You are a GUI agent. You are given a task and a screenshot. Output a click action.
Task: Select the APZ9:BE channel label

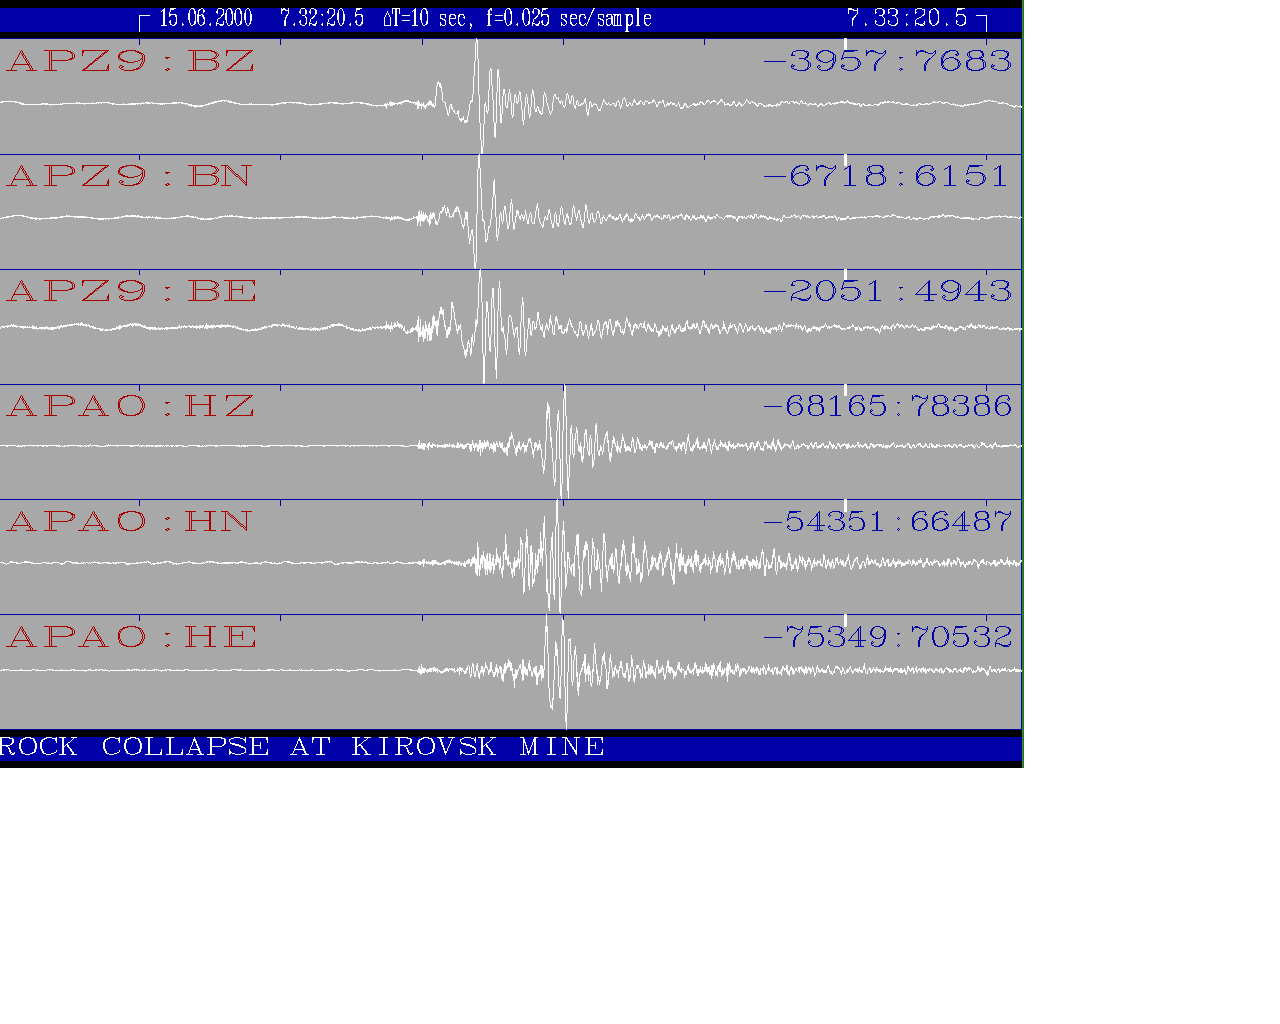[132, 291]
